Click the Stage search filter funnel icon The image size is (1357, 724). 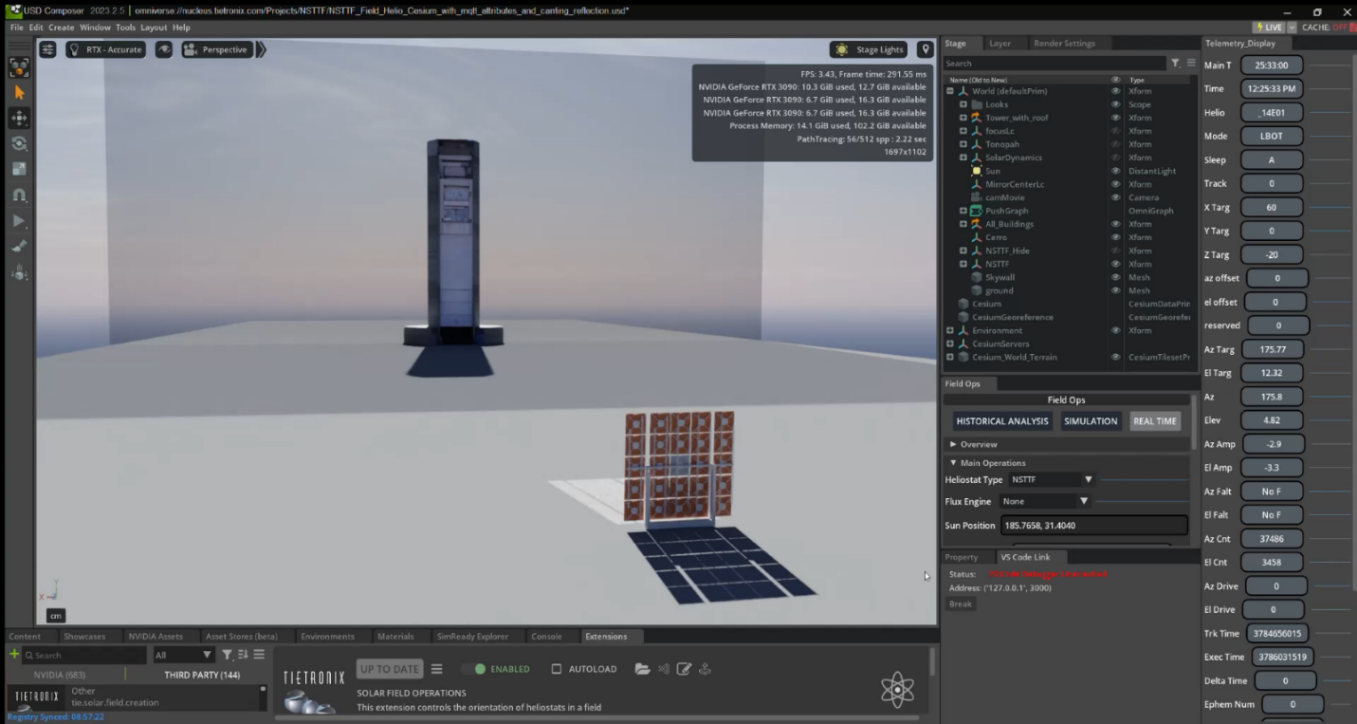(1176, 63)
